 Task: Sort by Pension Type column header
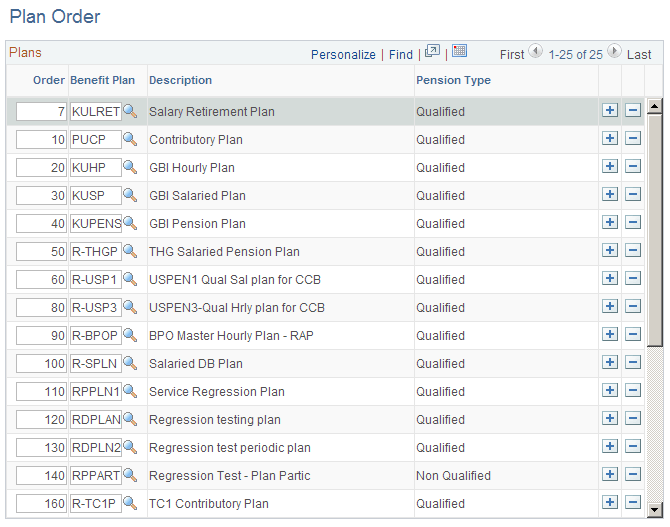point(453,80)
